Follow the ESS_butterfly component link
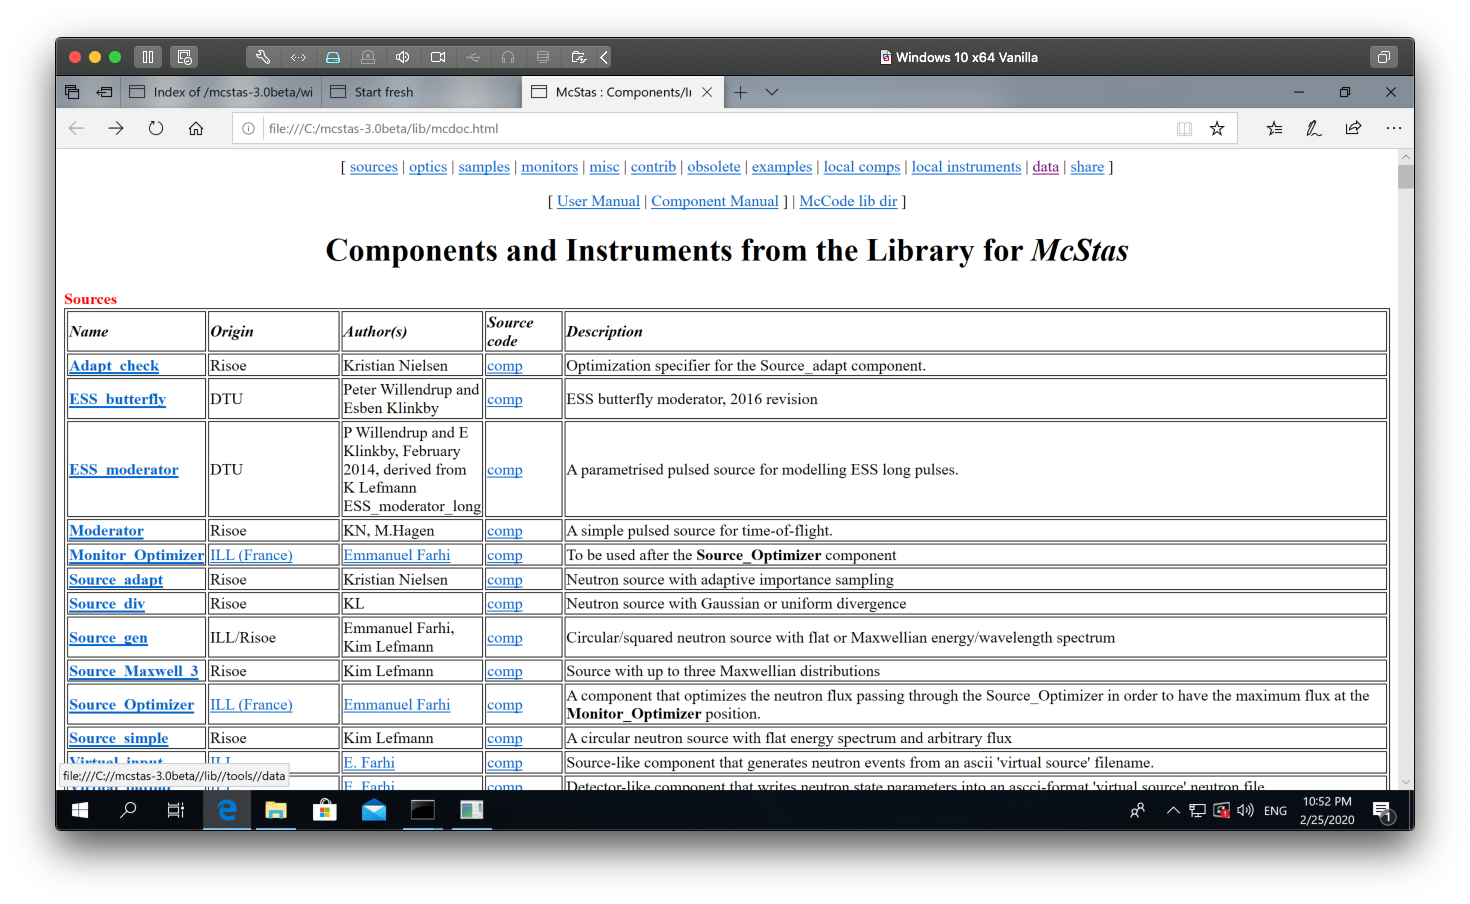Image resolution: width=1470 pixels, height=904 pixels. 117,398
